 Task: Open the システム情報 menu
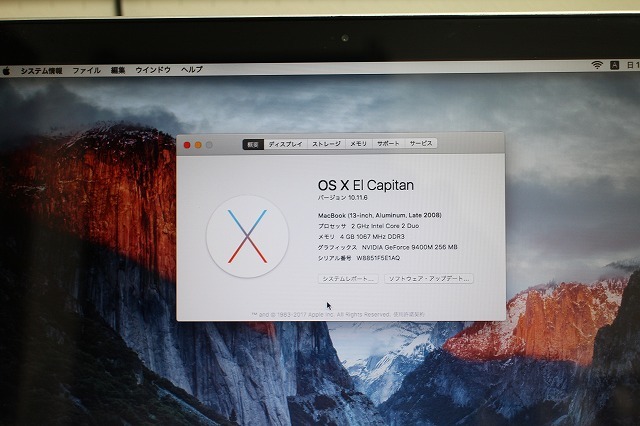click(x=41, y=71)
